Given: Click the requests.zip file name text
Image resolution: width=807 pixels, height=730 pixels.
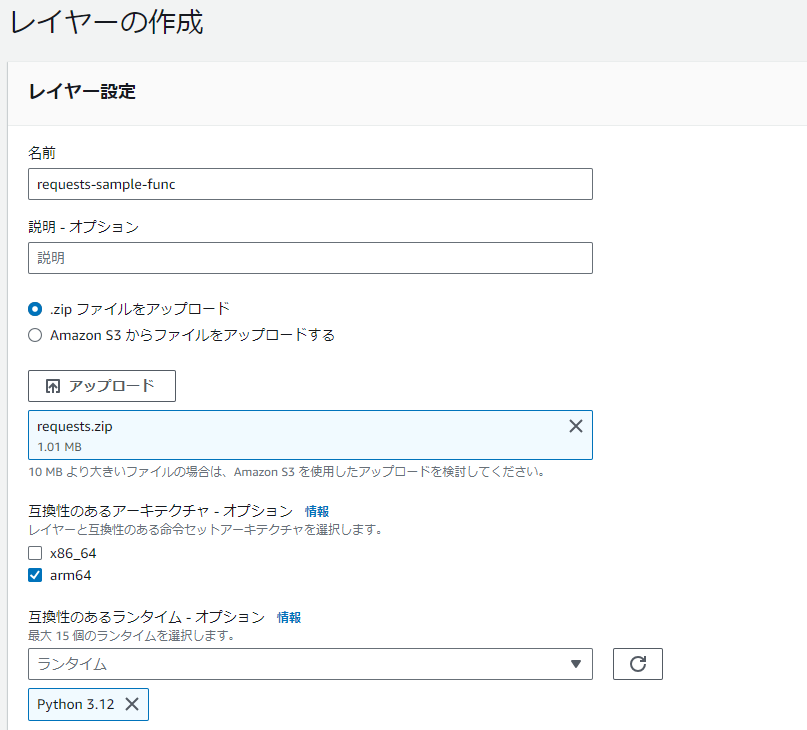Looking at the screenshot, I should [75, 426].
